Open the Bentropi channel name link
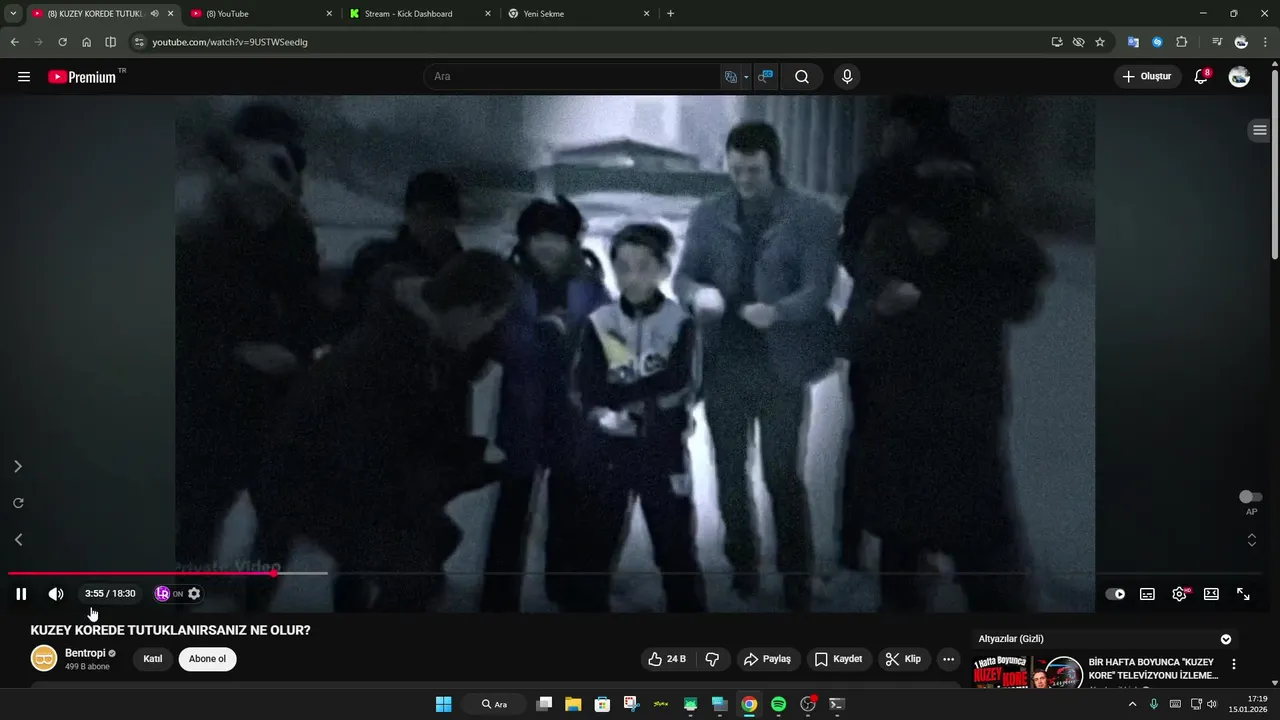Viewport: 1280px width, 720px height. (85, 653)
